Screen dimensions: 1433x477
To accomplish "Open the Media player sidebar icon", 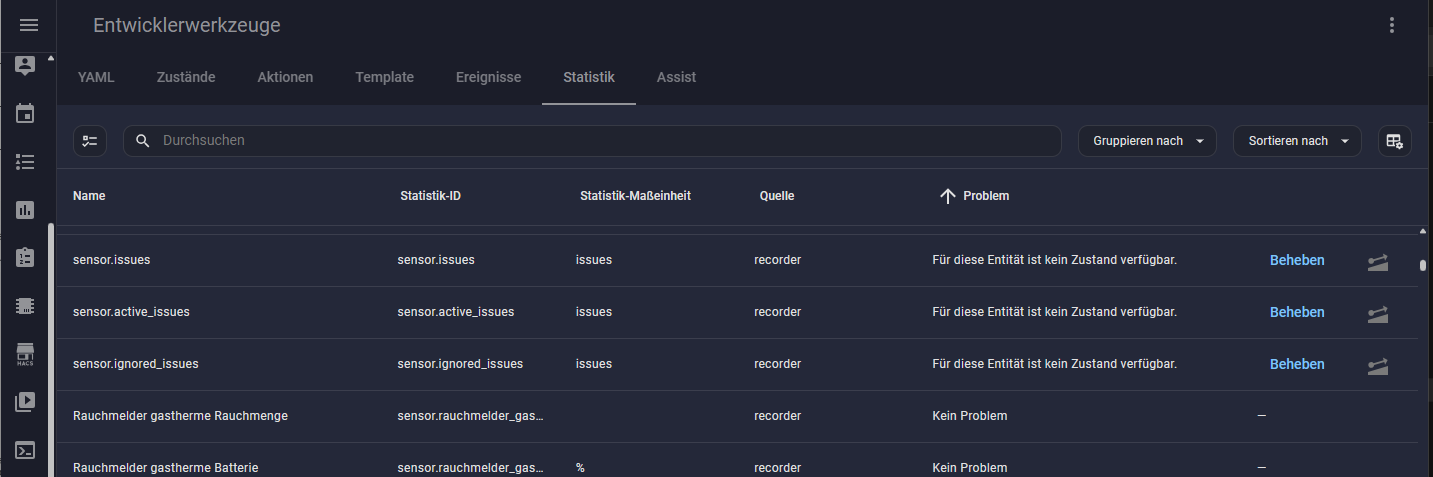I will click(26, 402).
